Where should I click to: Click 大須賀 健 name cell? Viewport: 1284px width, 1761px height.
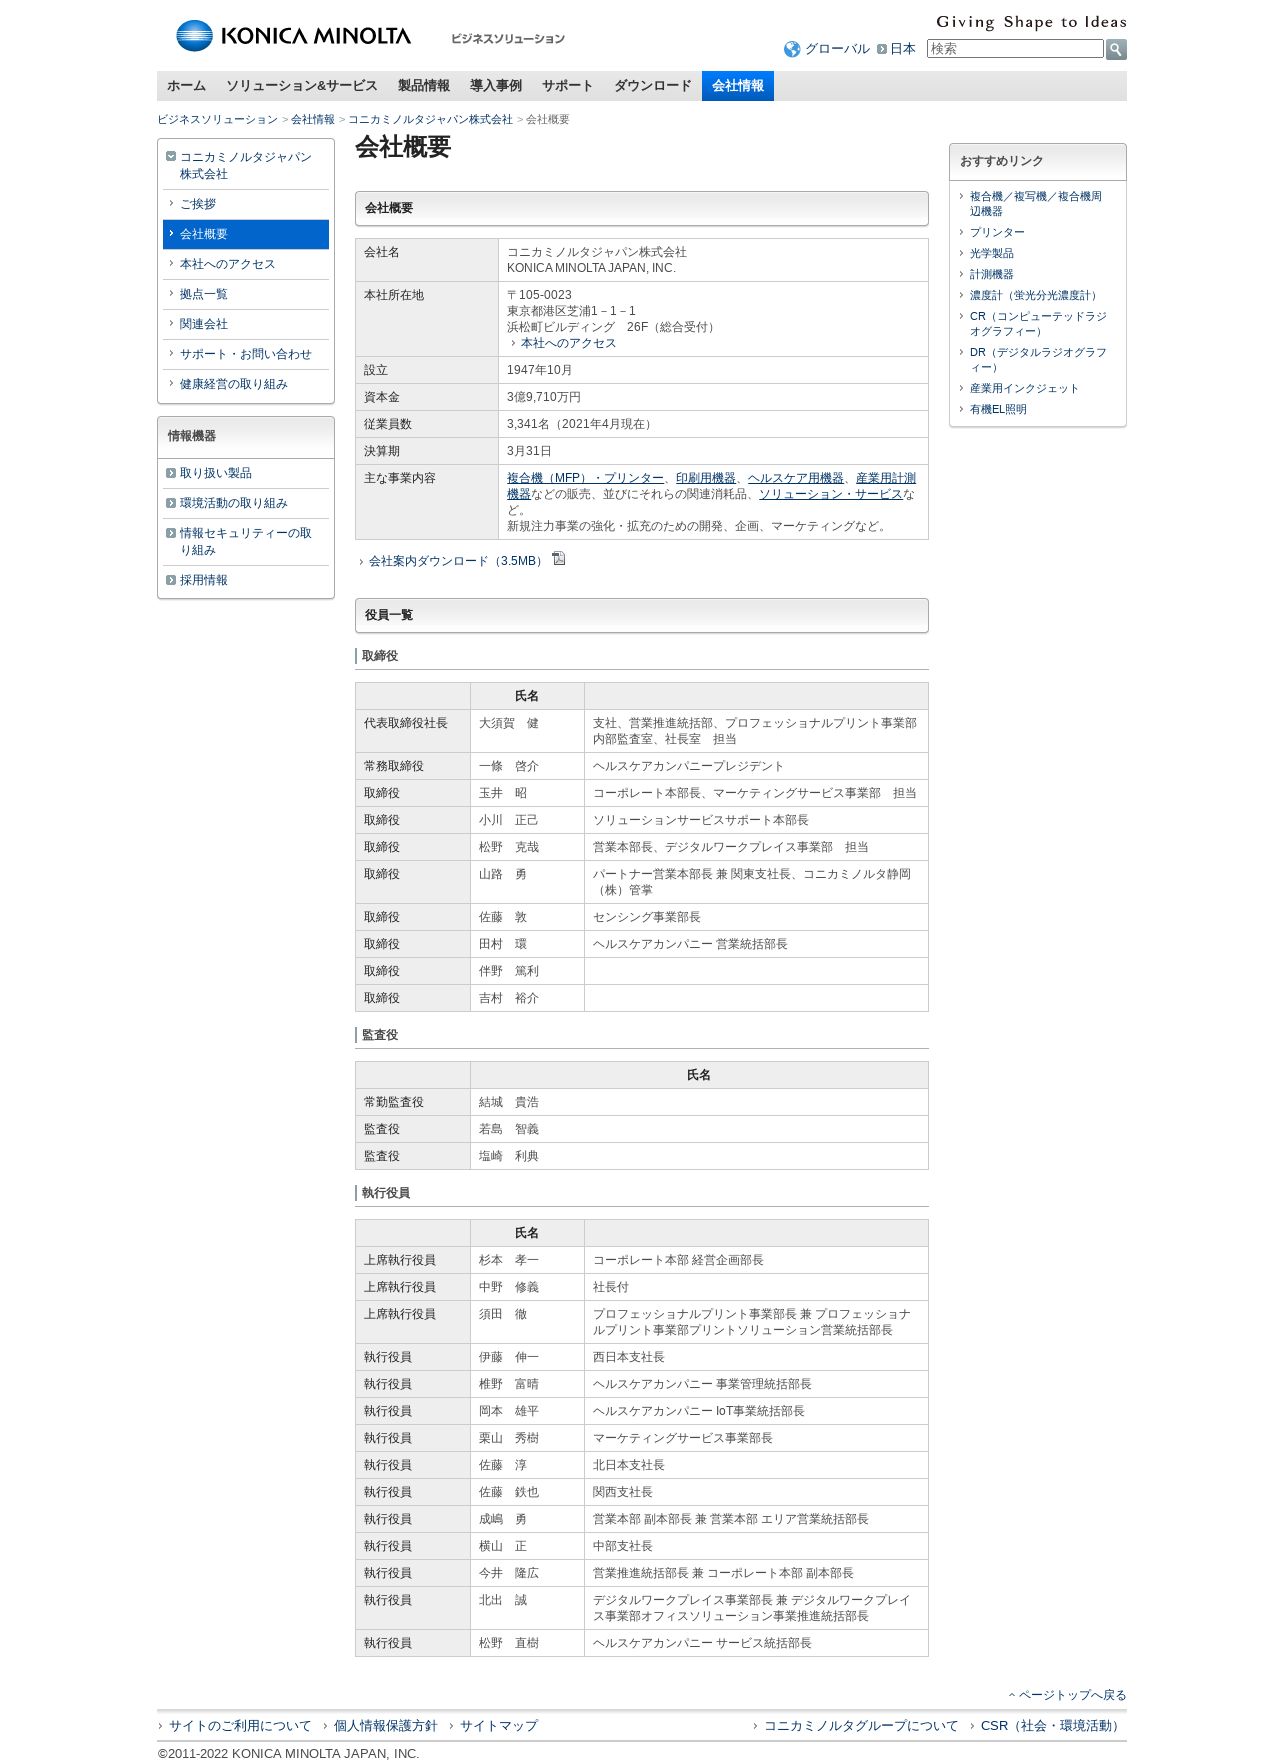tap(527, 731)
